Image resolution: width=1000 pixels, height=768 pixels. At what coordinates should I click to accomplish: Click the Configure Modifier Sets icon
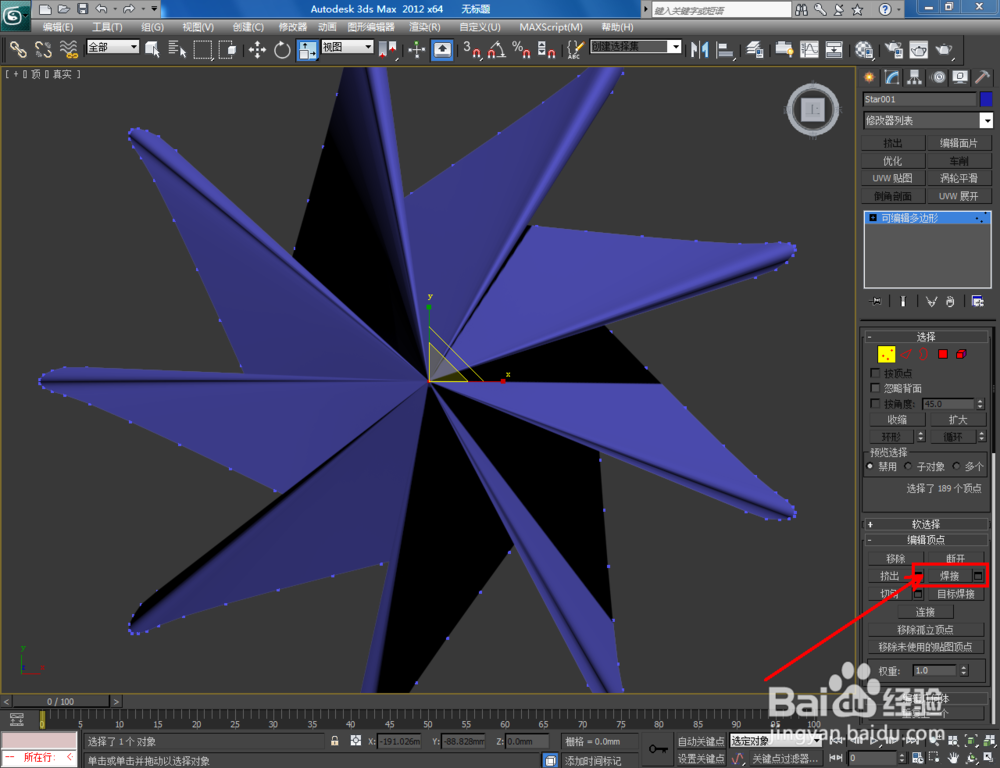click(977, 301)
